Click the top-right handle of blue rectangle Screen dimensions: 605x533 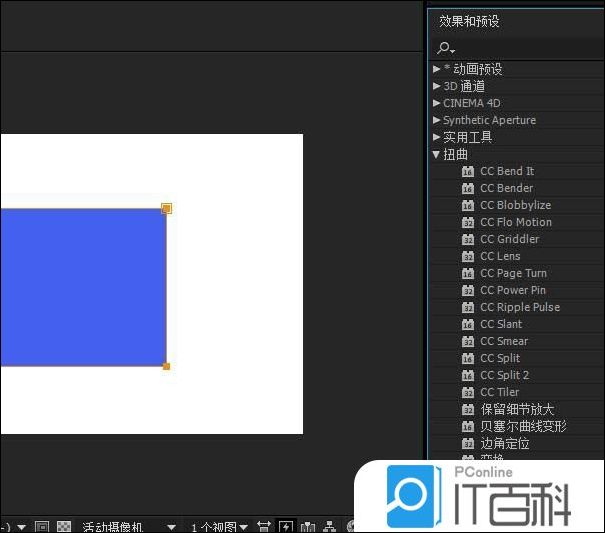point(166,208)
